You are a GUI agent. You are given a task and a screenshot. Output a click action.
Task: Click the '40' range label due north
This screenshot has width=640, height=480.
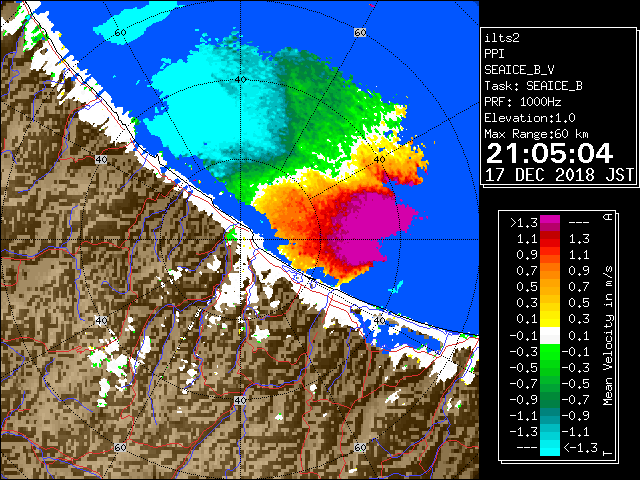240,80
